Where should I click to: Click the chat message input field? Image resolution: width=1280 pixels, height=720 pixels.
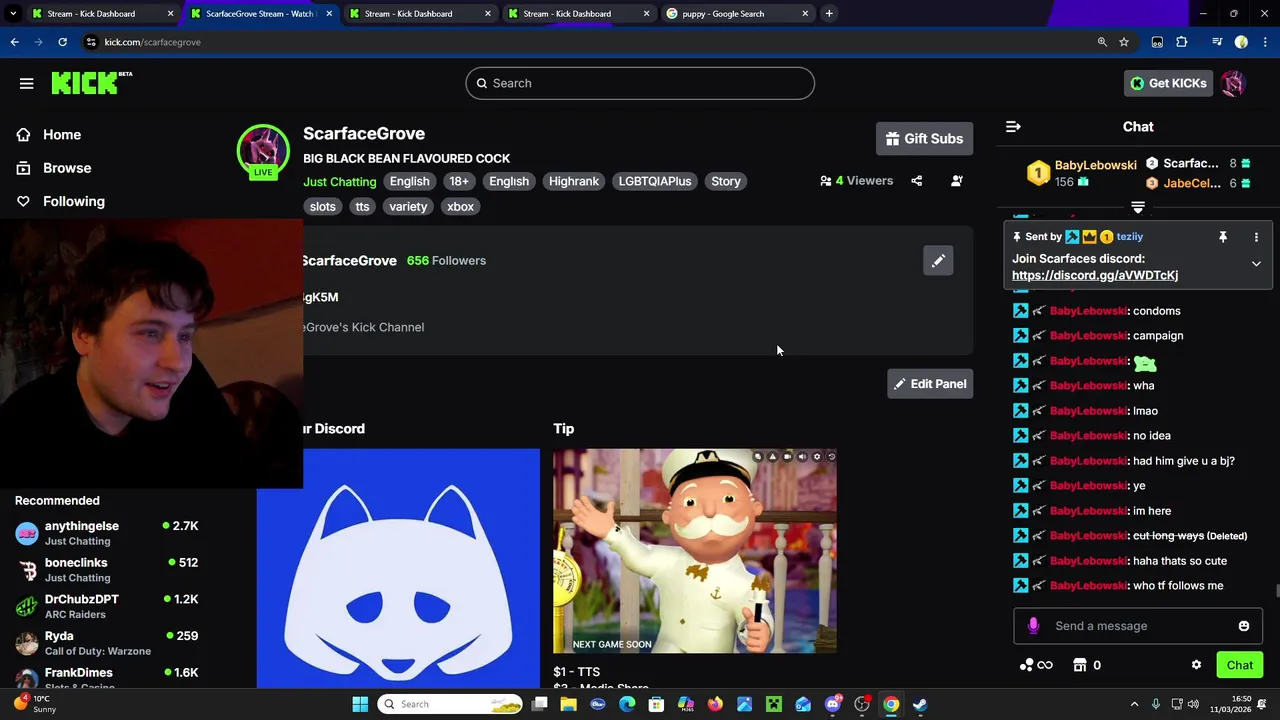1138,626
